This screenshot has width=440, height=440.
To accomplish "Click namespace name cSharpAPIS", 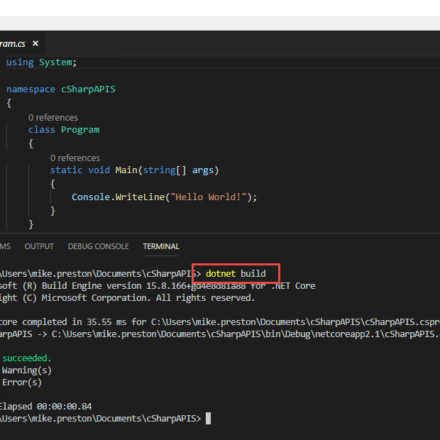I will click(x=88, y=89).
